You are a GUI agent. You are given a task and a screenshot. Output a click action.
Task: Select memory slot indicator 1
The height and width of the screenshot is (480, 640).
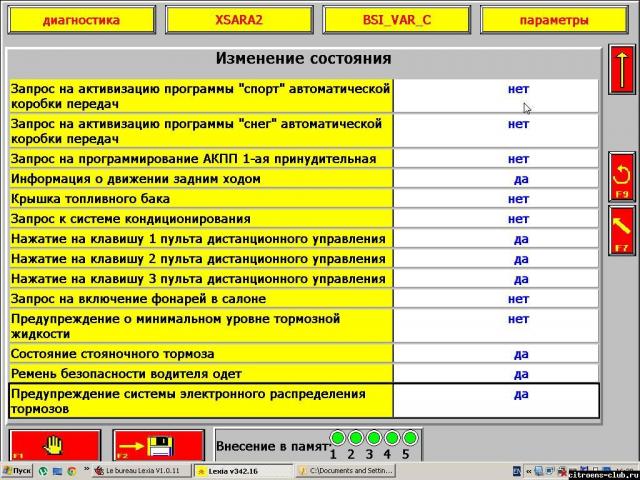pos(337,438)
